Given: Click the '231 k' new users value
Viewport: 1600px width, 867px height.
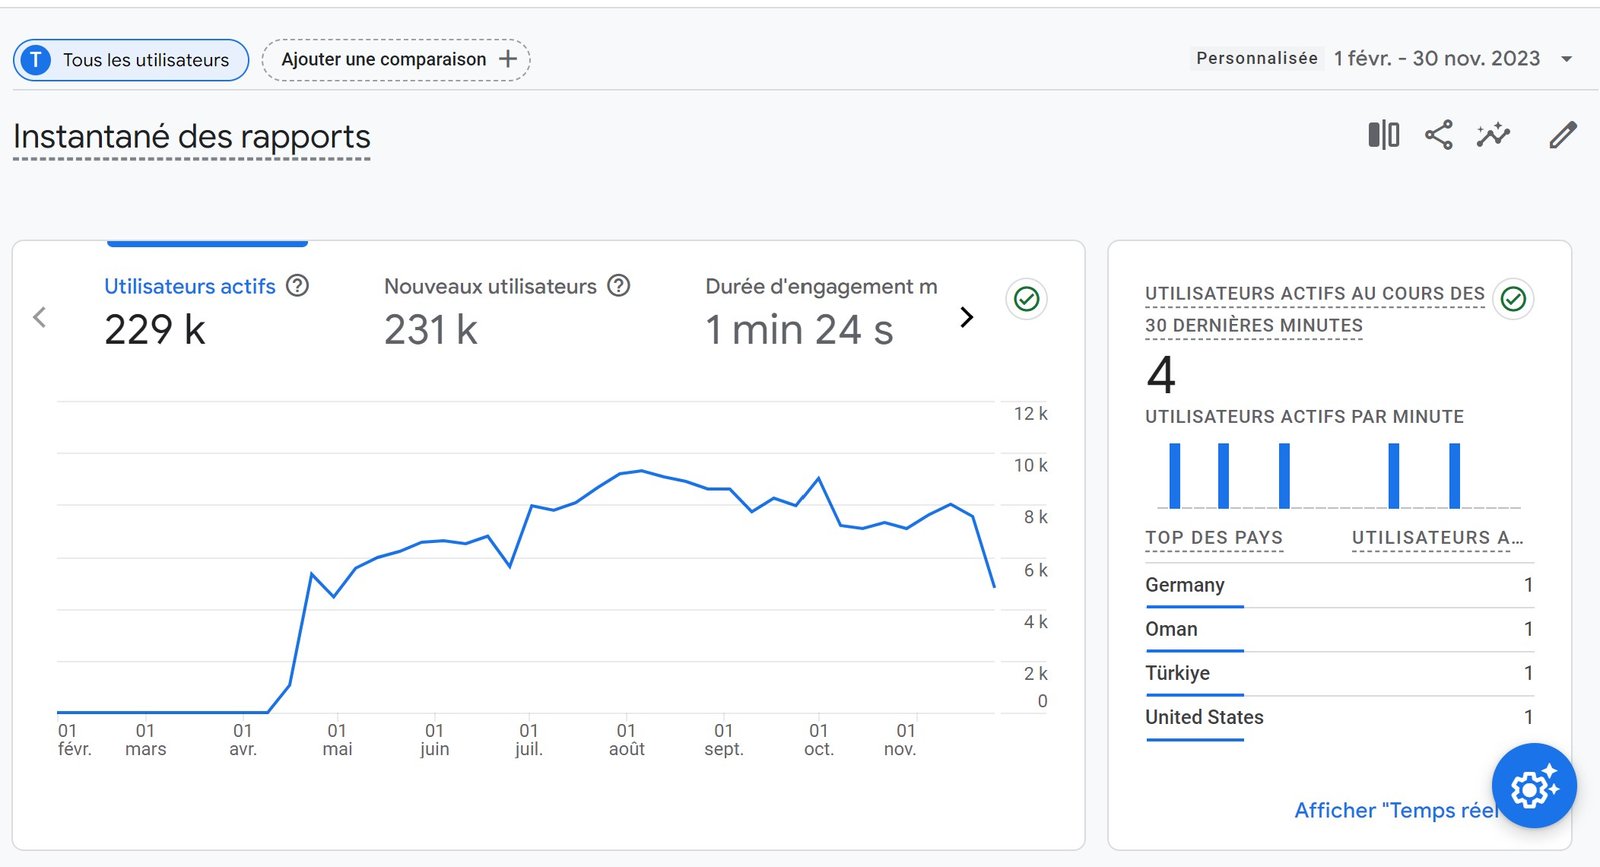Looking at the screenshot, I should pos(431,330).
